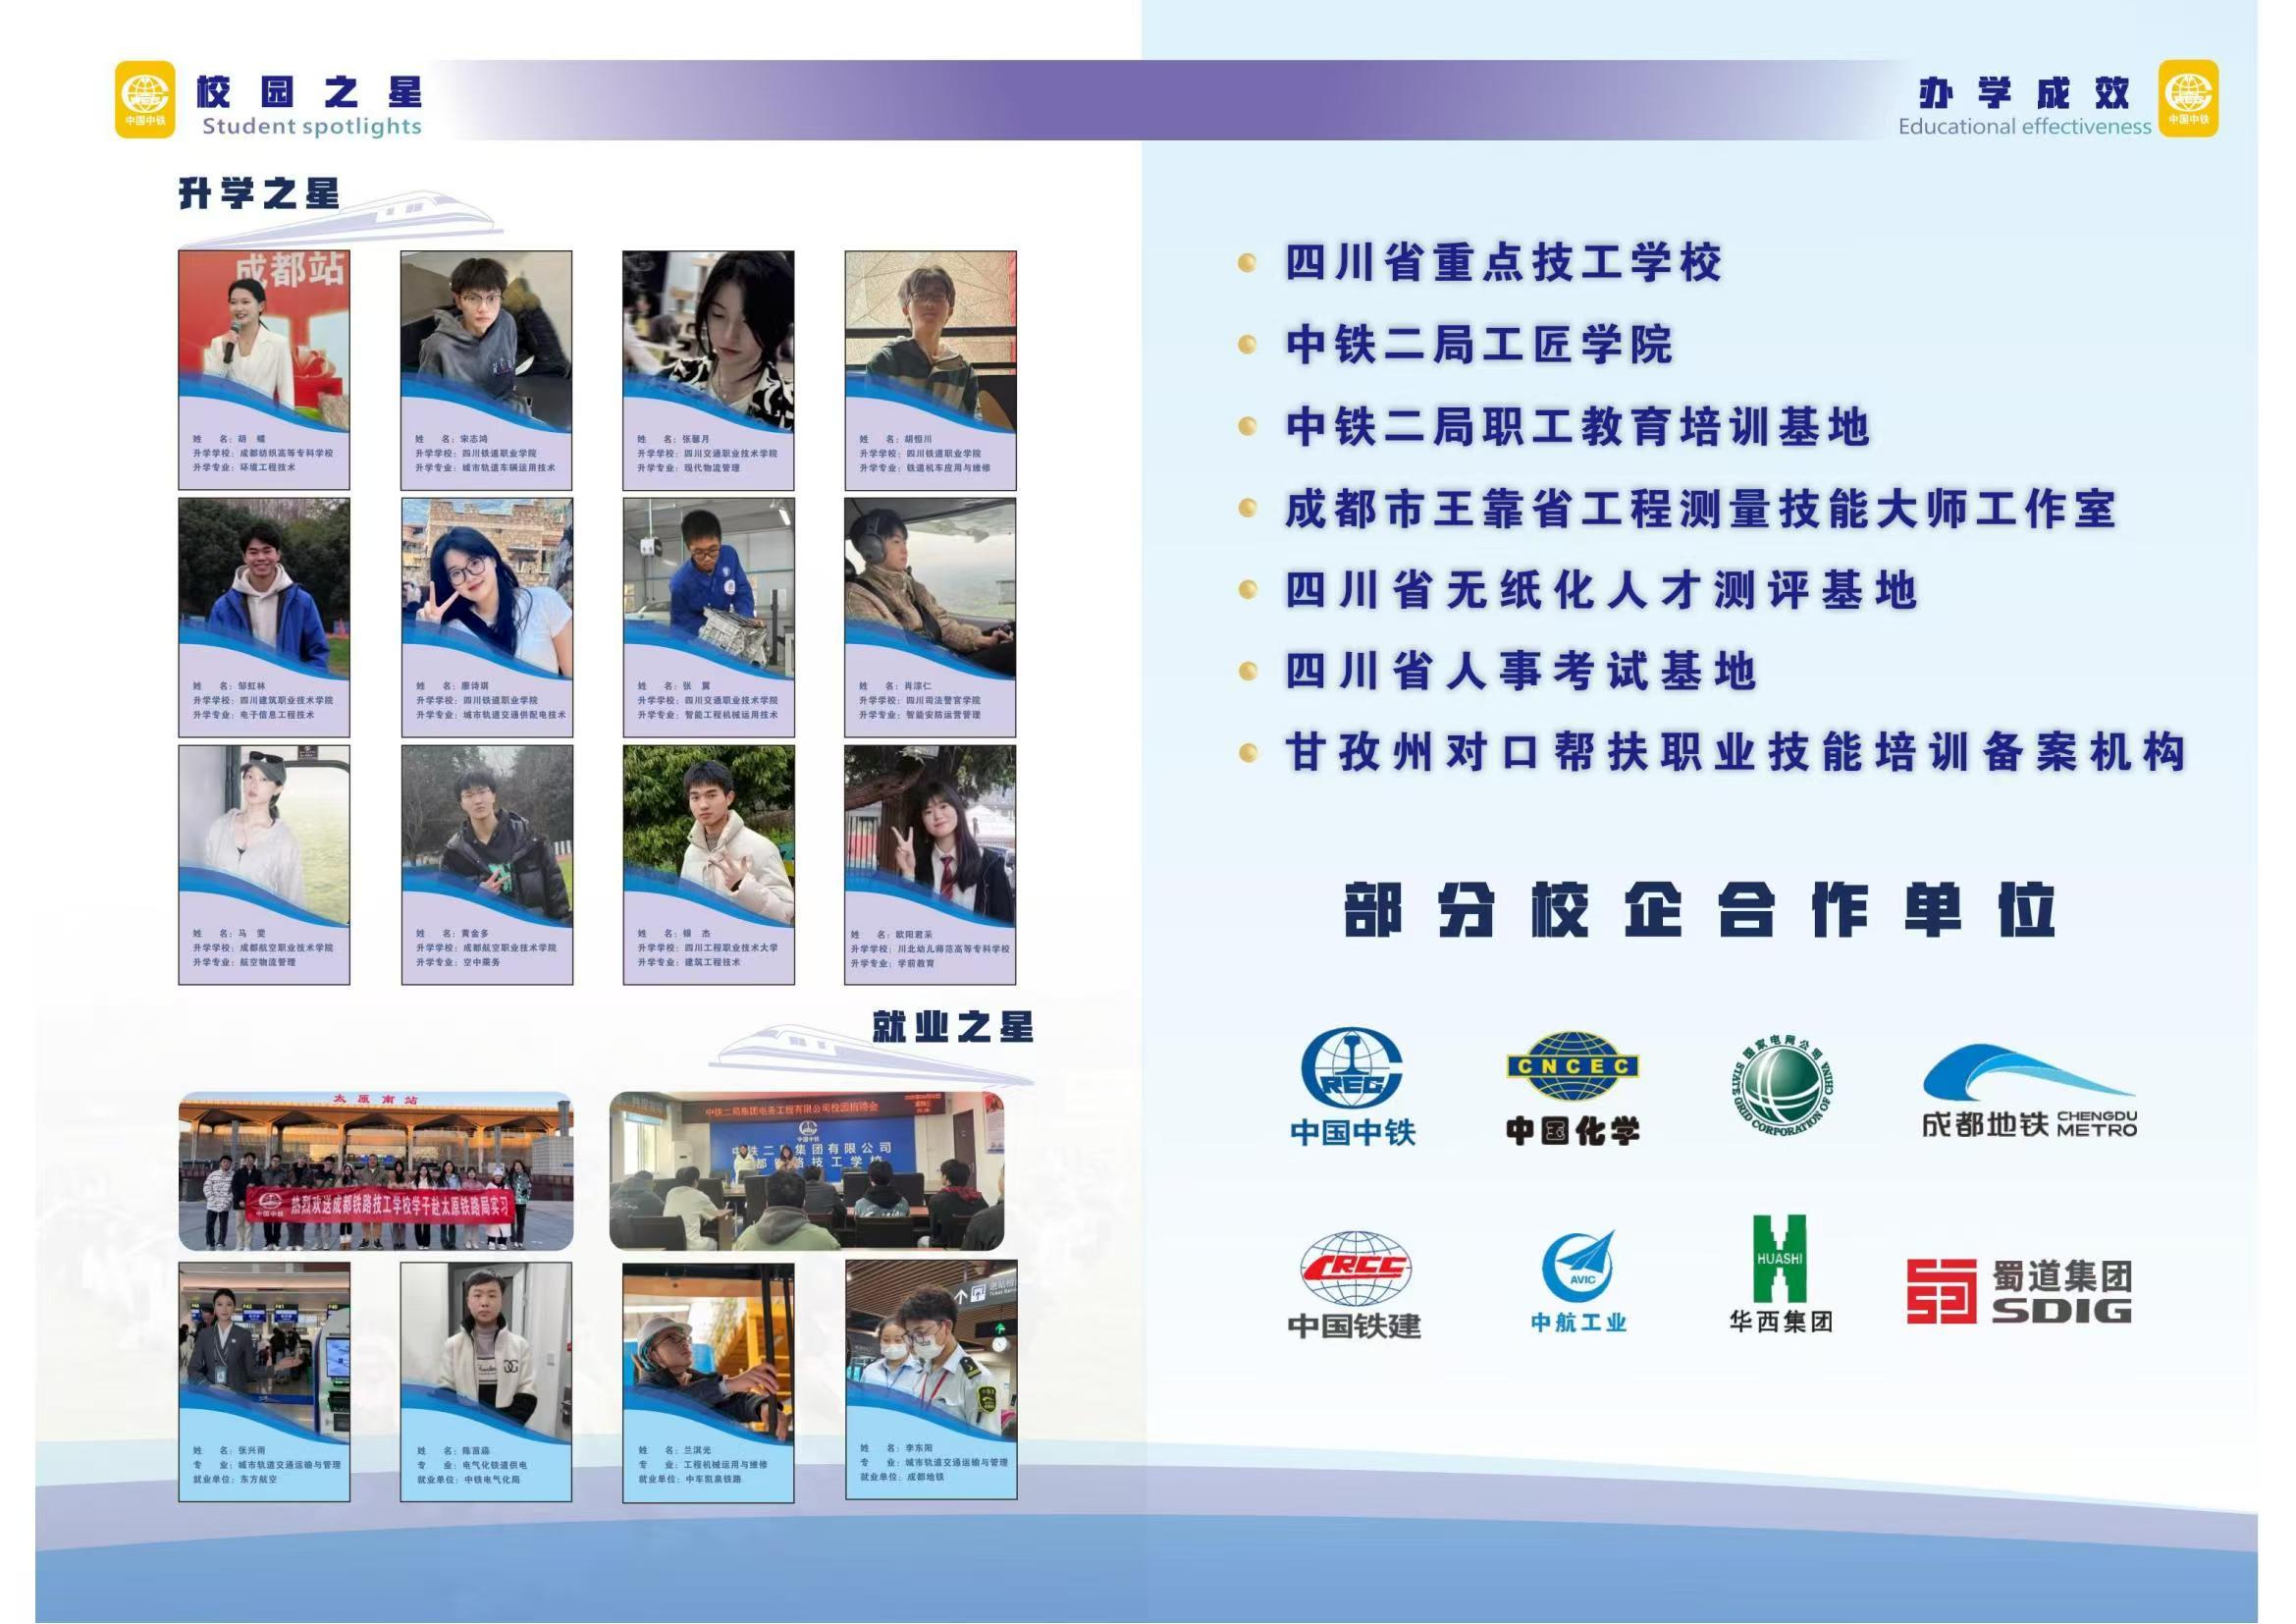Click the text 铁道机车应用与维修

(948, 467)
